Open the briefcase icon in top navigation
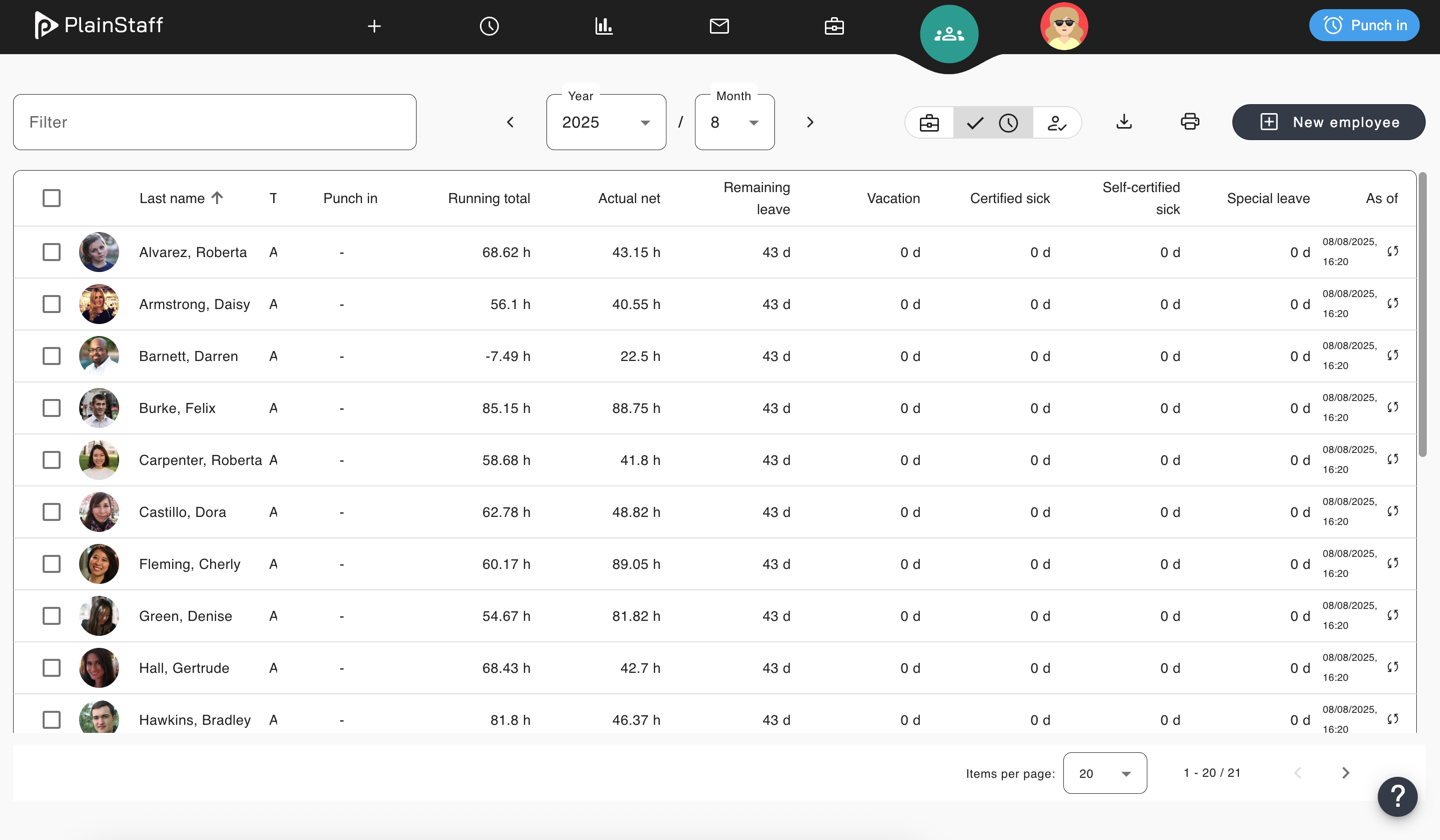1440x840 pixels. pos(834,27)
